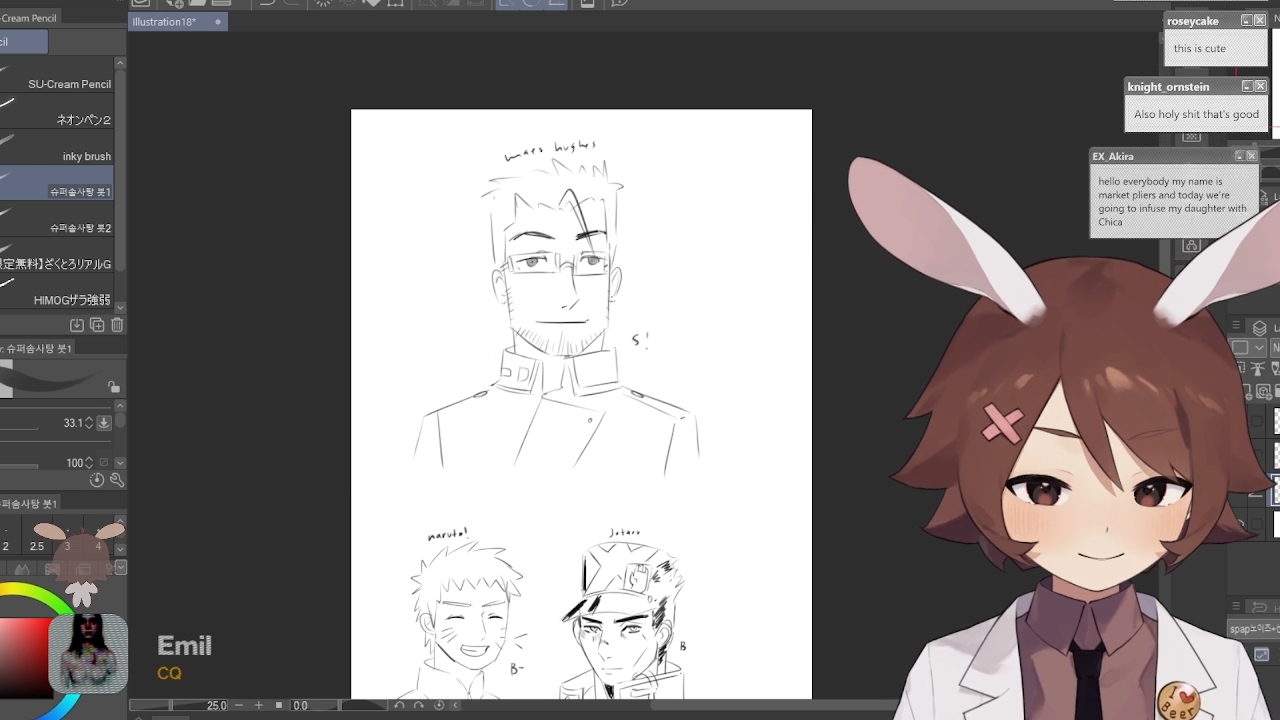Open the 슈퍼솜사탕 붓1 tool property tab
This screenshot has height=720, width=1280.
(37, 348)
